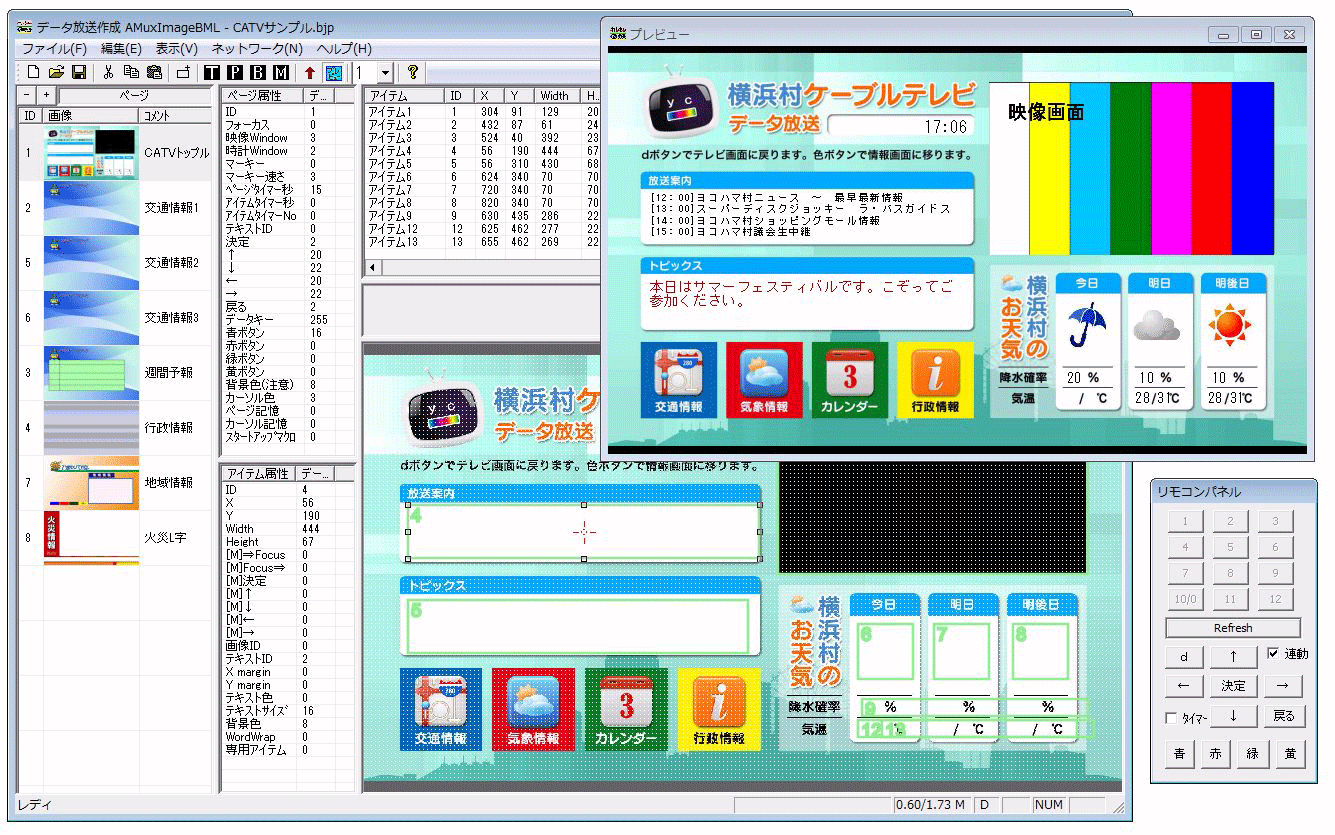Click 交通情報 icon in the Preview window
Screen dimensions: 1335x835
pos(680,380)
